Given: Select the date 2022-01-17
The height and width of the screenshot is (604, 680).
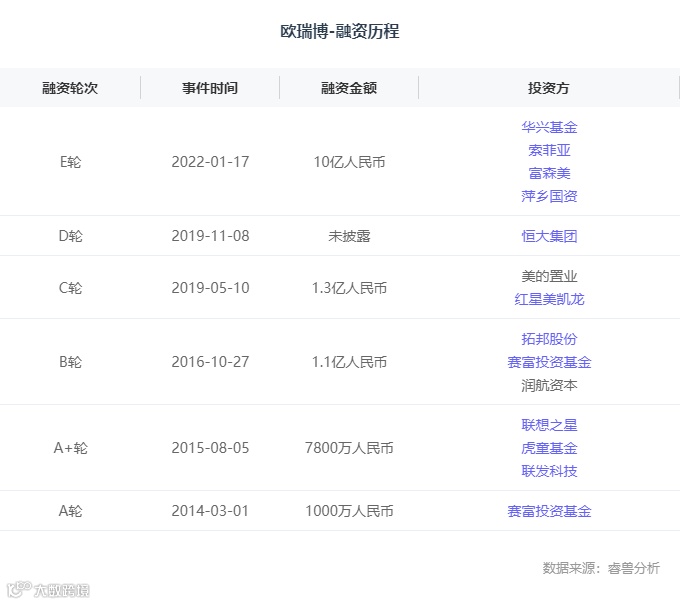Looking at the screenshot, I should [x=210, y=162].
